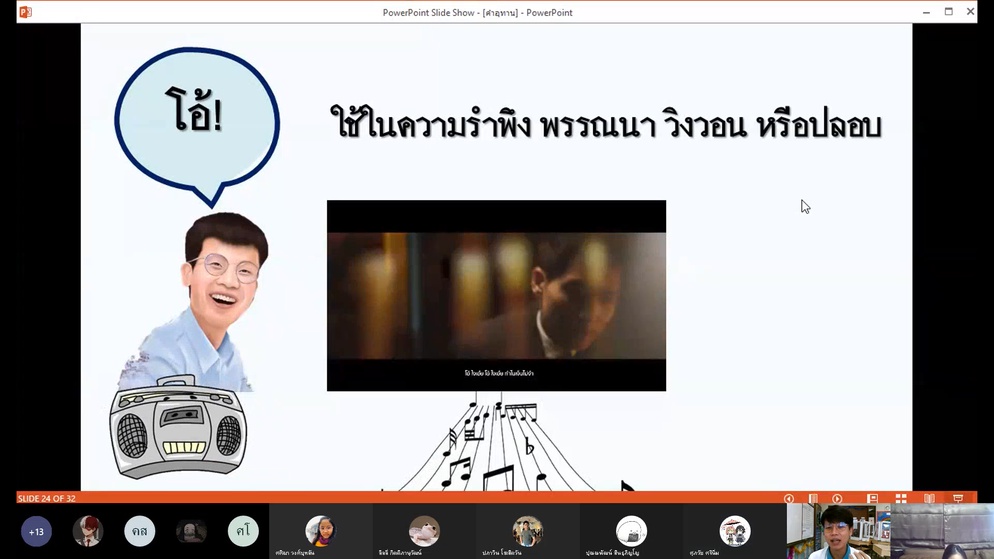Maximize the PowerPoint slide show window
The height and width of the screenshot is (559, 994).
[x=948, y=12]
